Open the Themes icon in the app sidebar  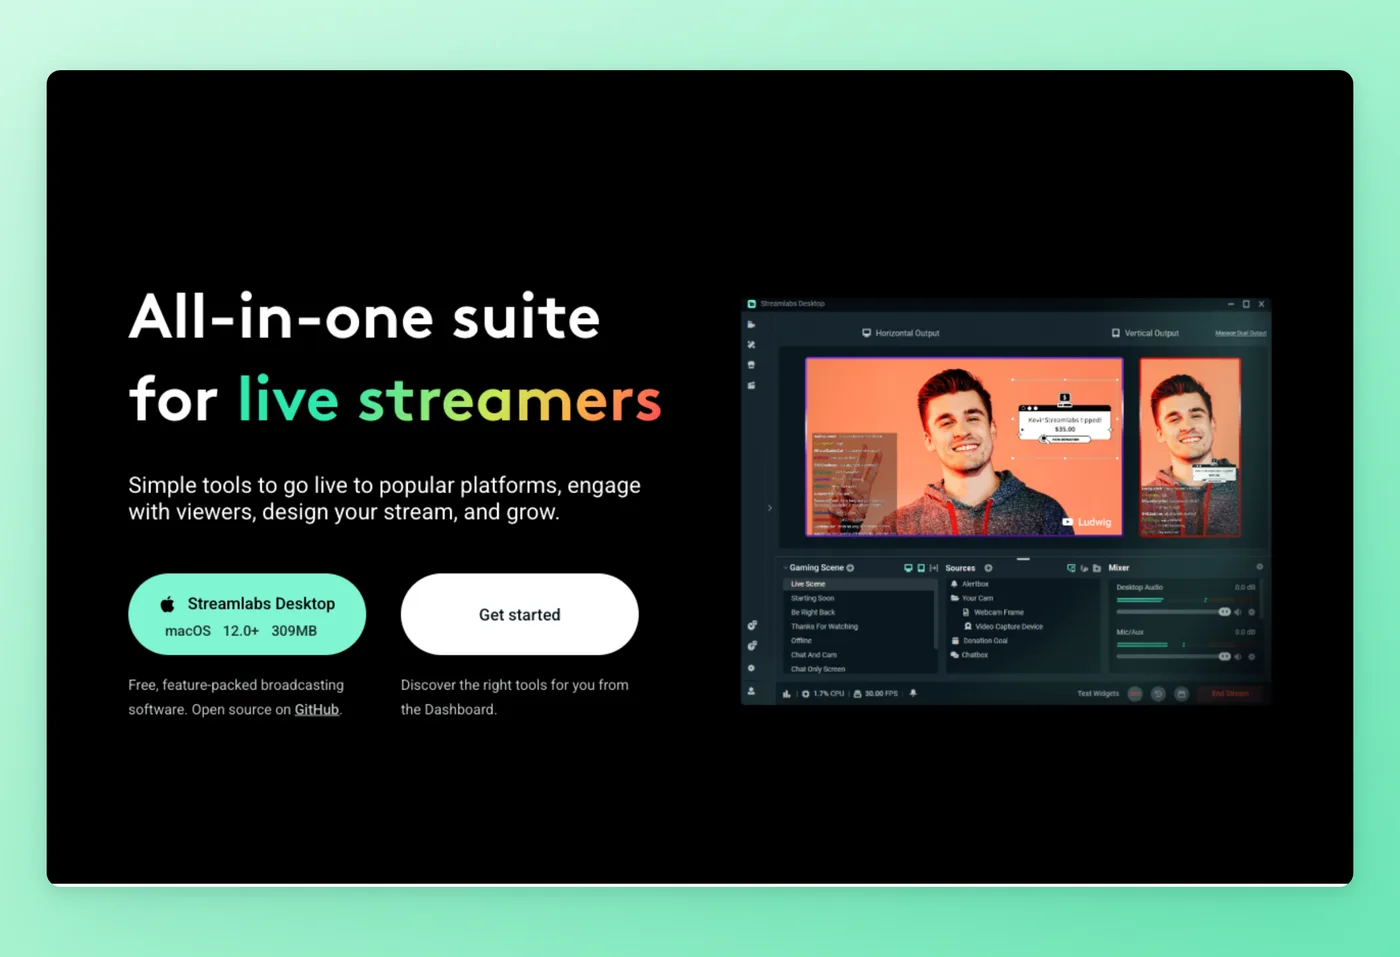(x=751, y=345)
